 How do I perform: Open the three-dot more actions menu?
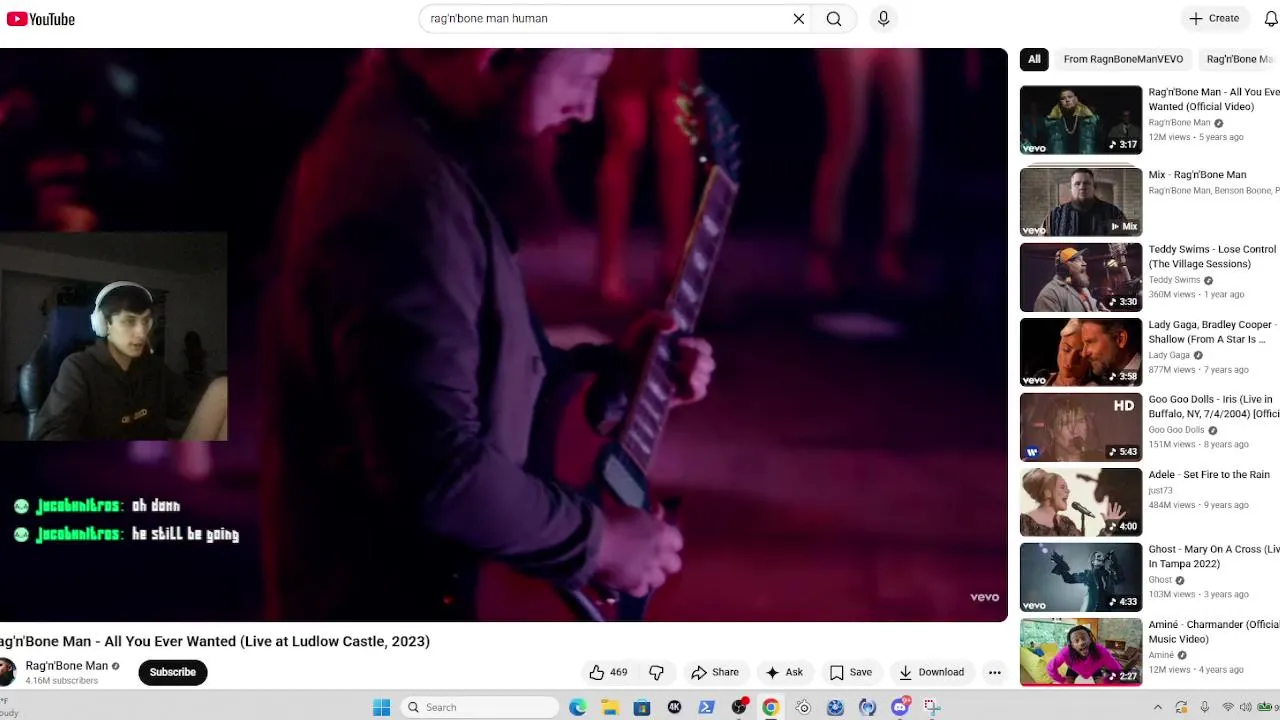click(x=995, y=672)
